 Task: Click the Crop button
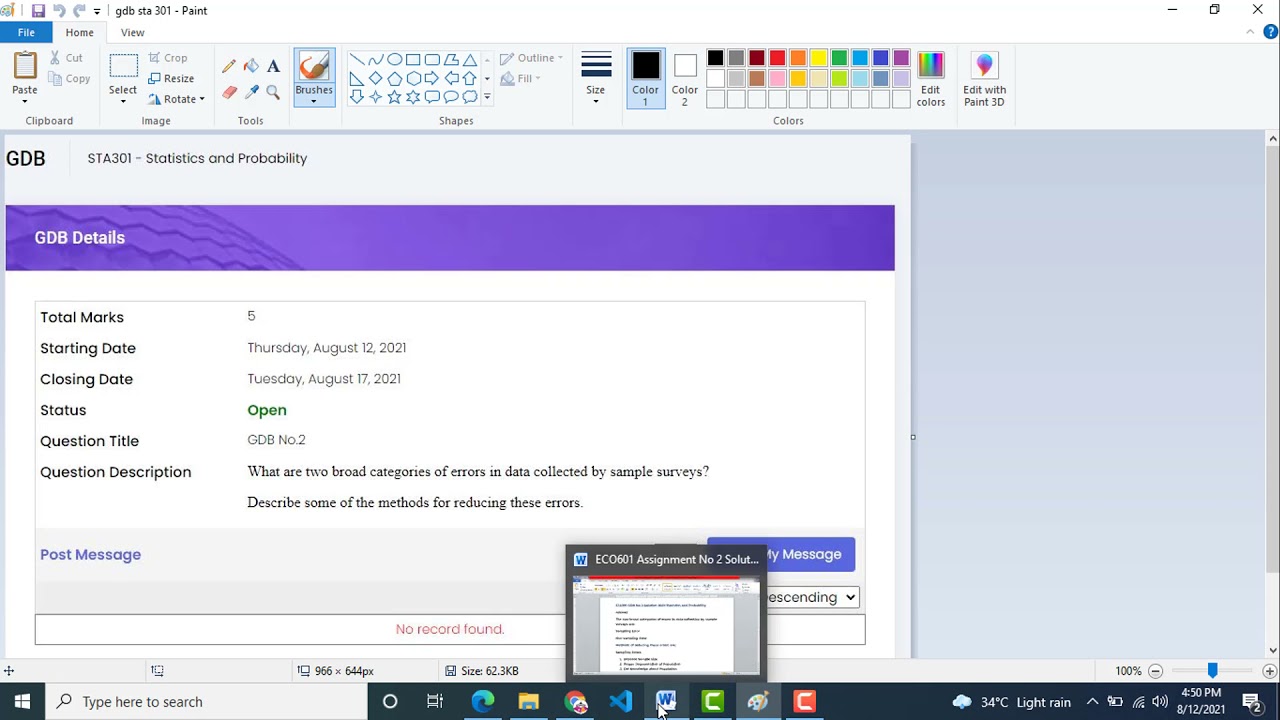[x=168, y=58]
